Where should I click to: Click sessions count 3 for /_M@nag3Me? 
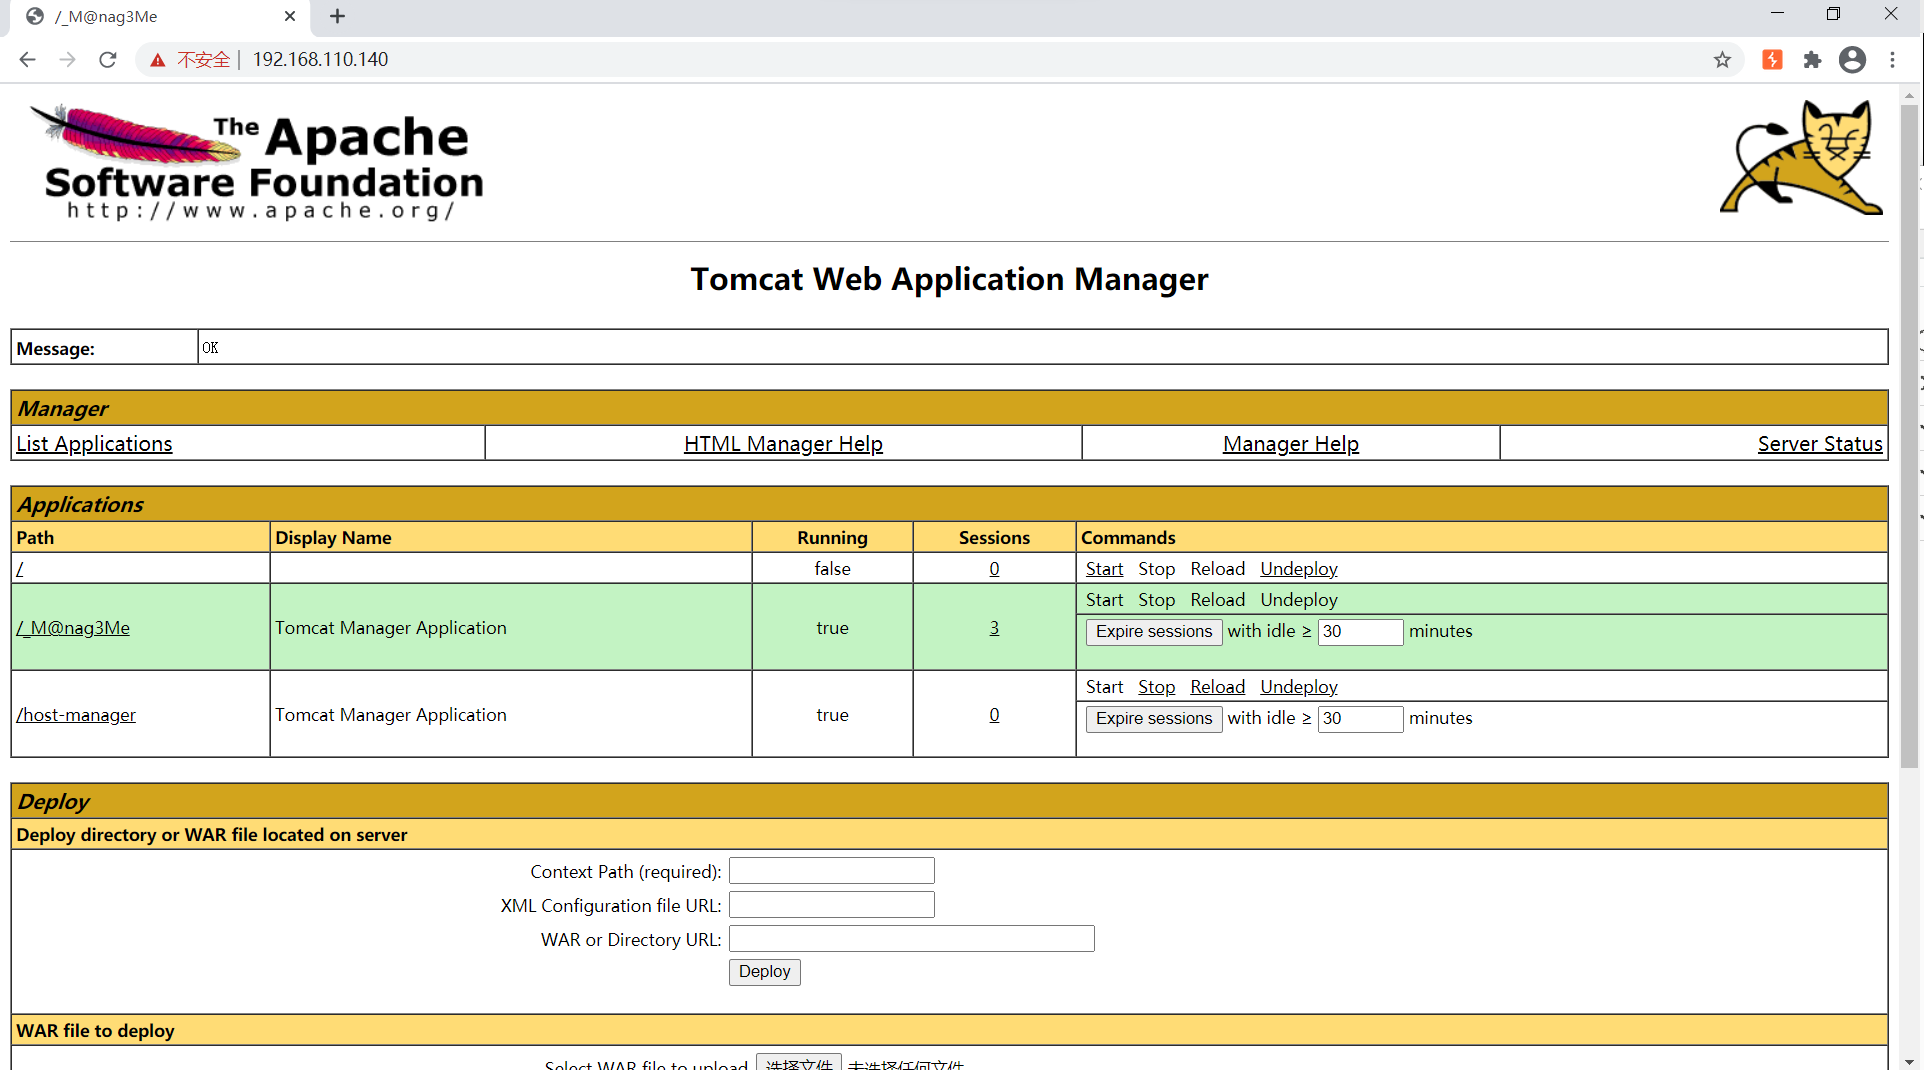(x=994, y=628)
